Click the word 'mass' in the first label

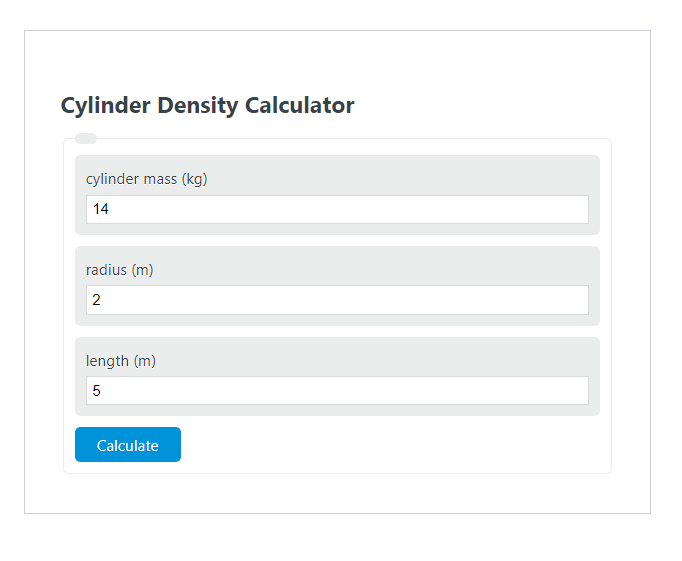160,180
